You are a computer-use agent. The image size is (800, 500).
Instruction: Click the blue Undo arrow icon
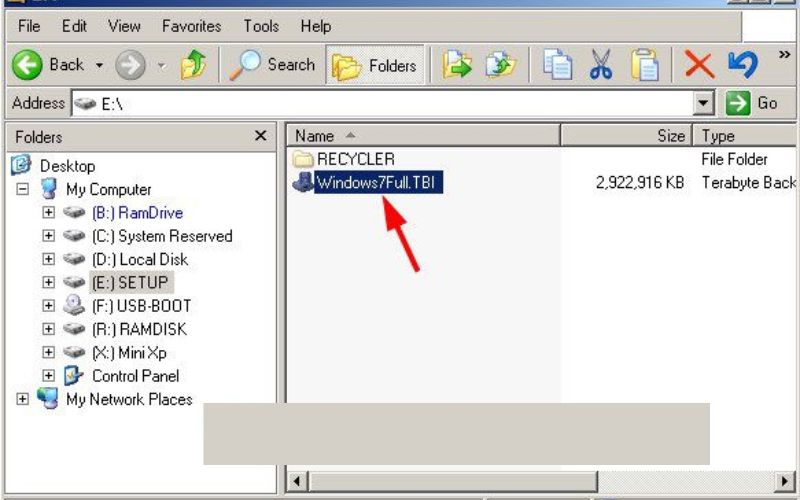(x=743, y=65)
